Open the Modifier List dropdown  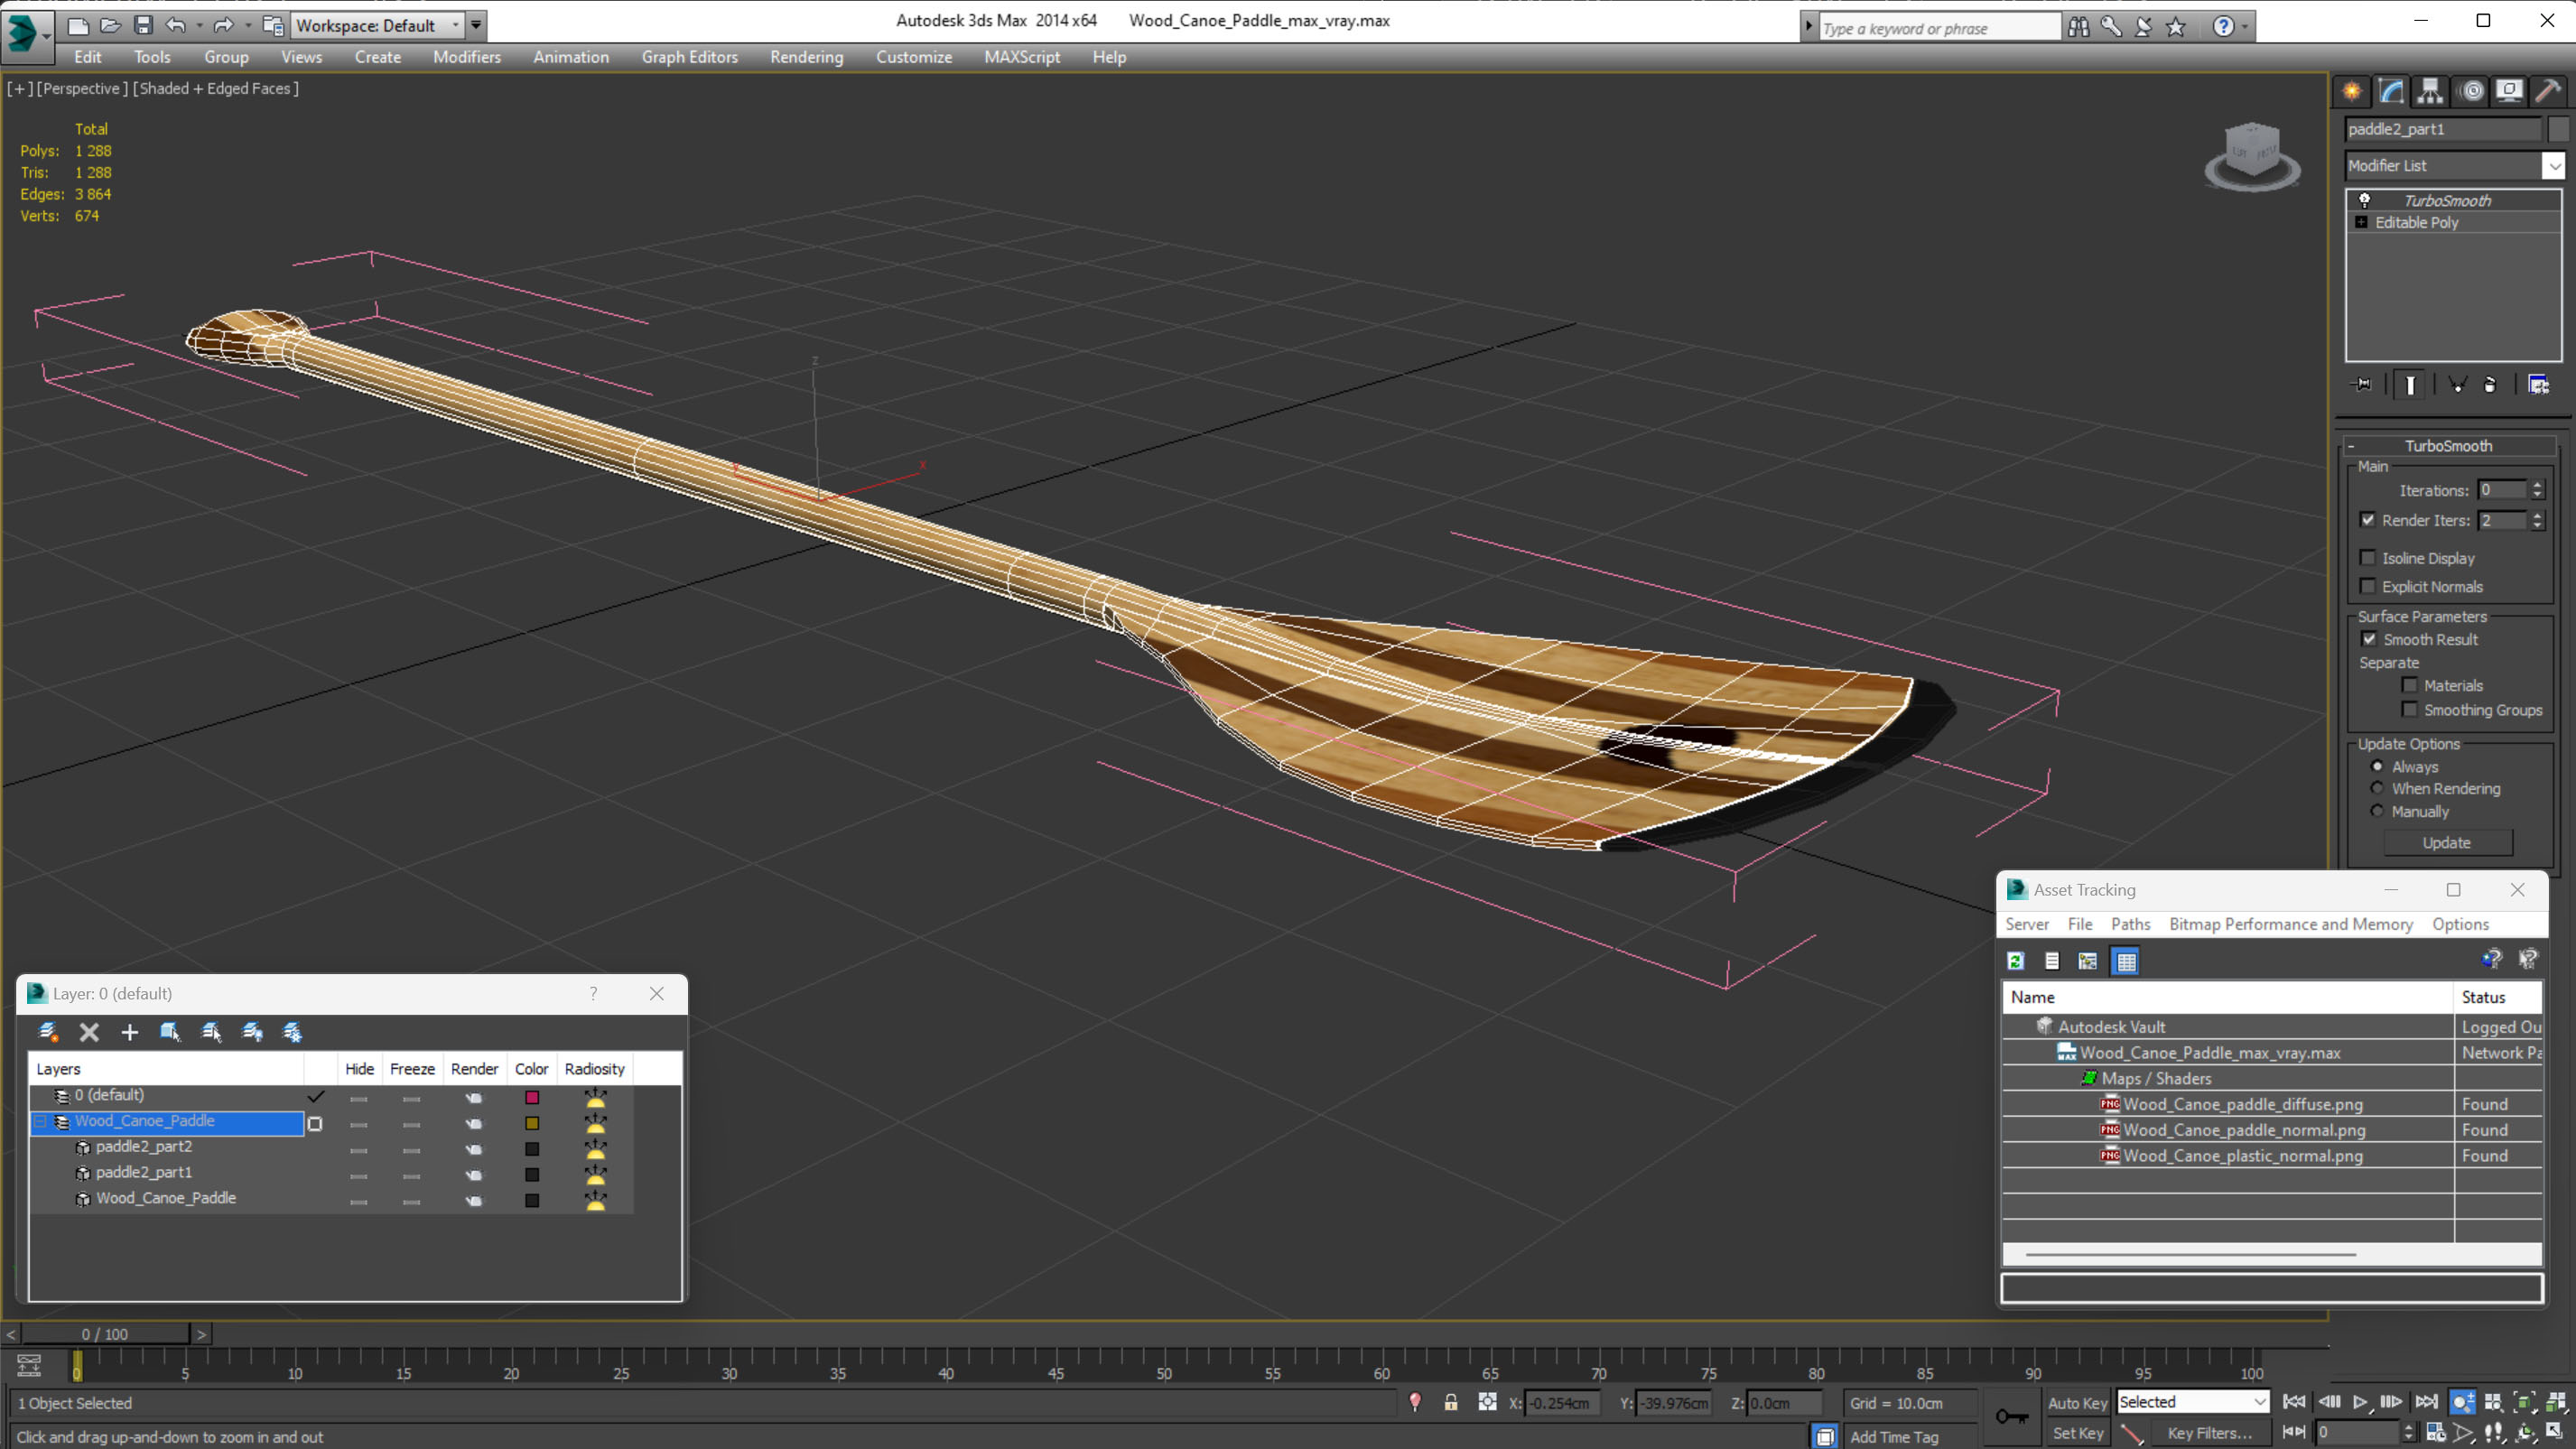[x=2555, y=165]
